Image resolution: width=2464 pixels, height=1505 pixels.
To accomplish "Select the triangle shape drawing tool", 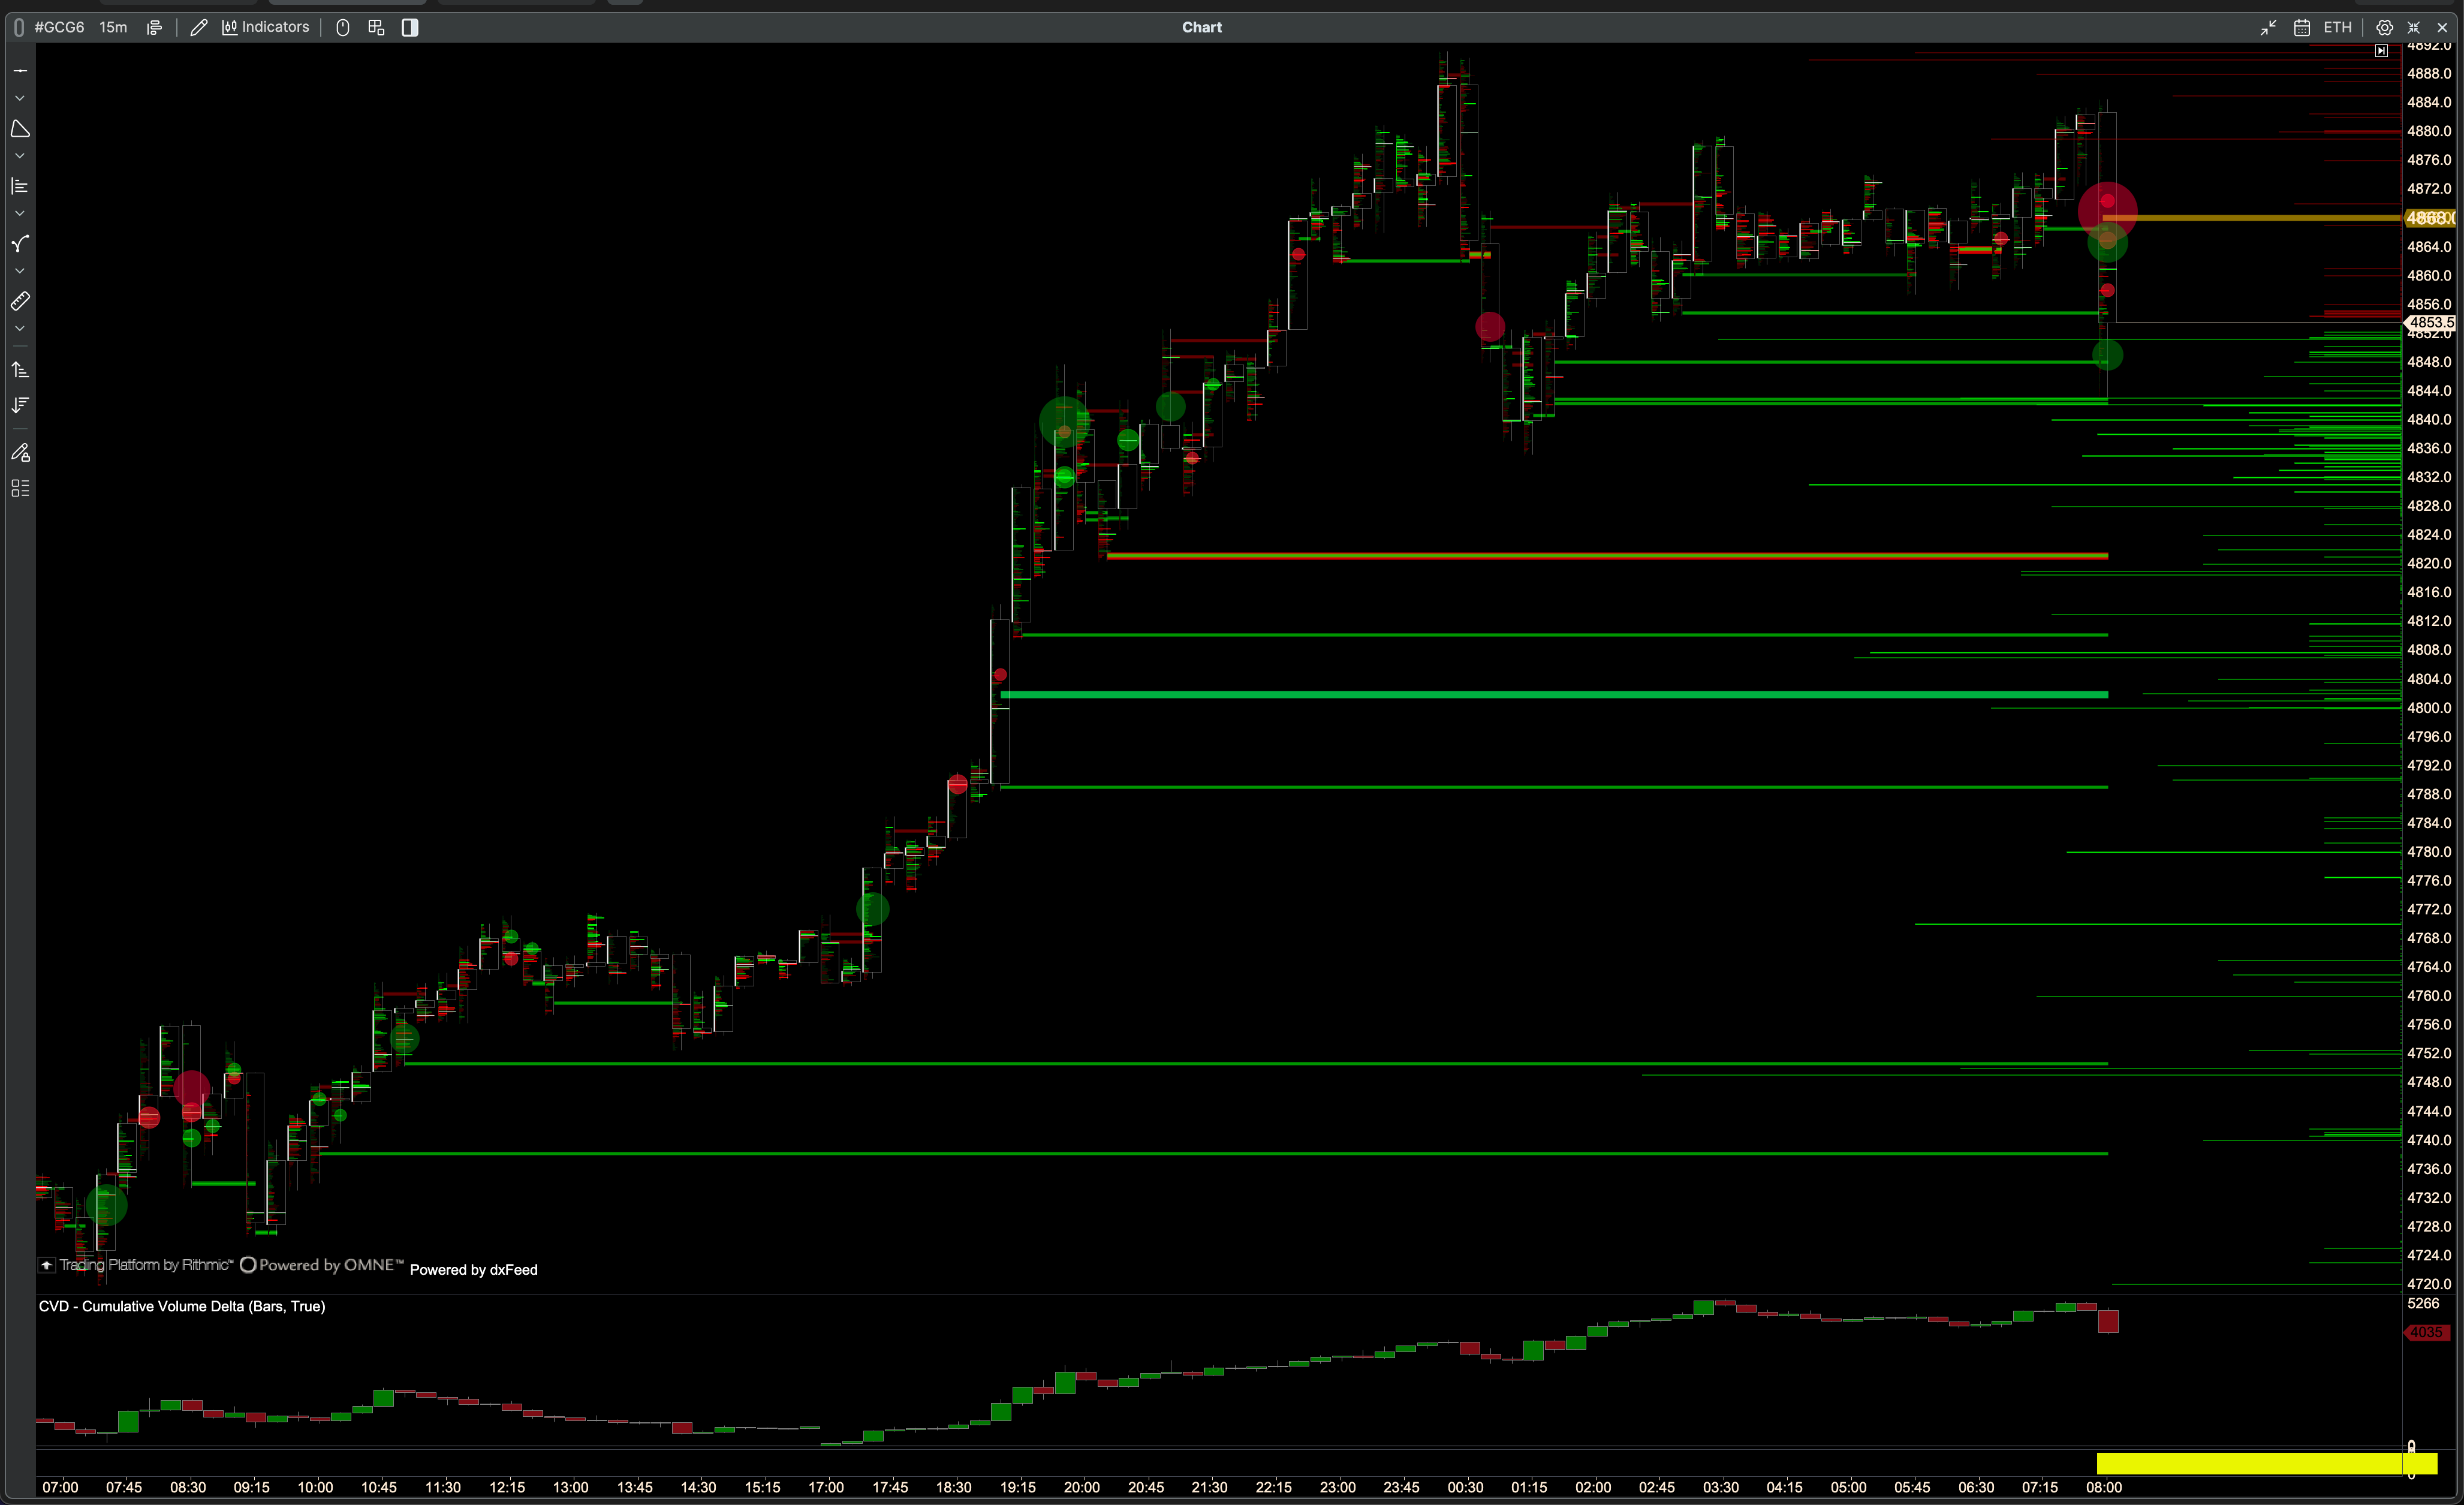I will tap(20, 129).
